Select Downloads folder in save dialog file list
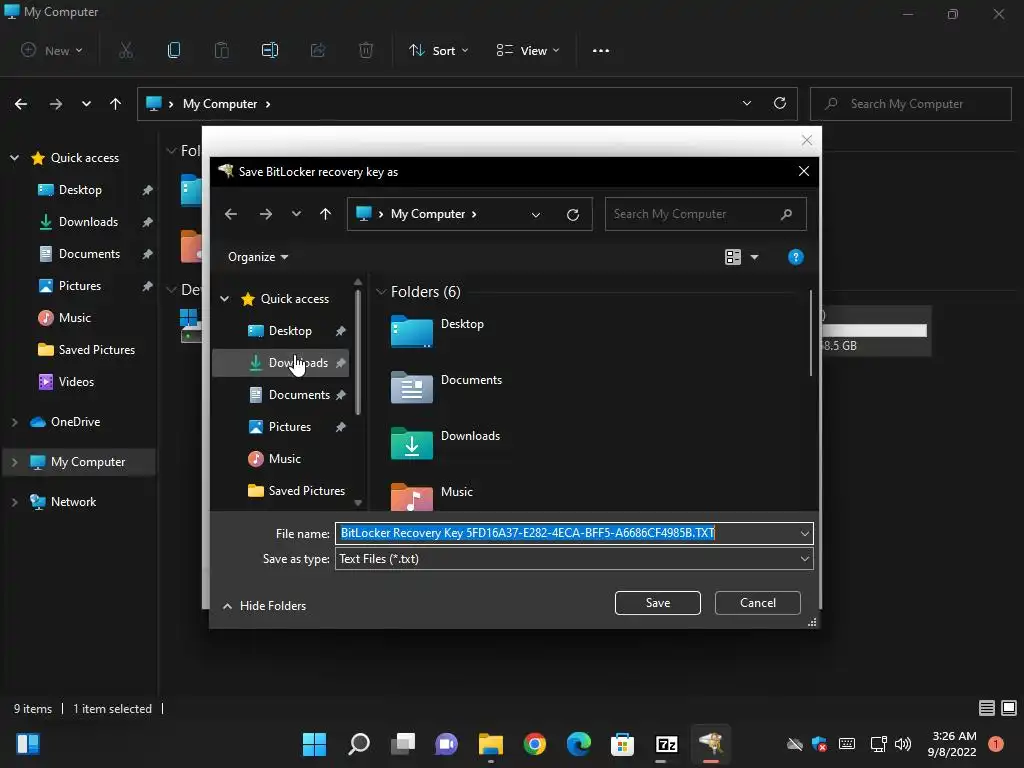 click(445, 443)
